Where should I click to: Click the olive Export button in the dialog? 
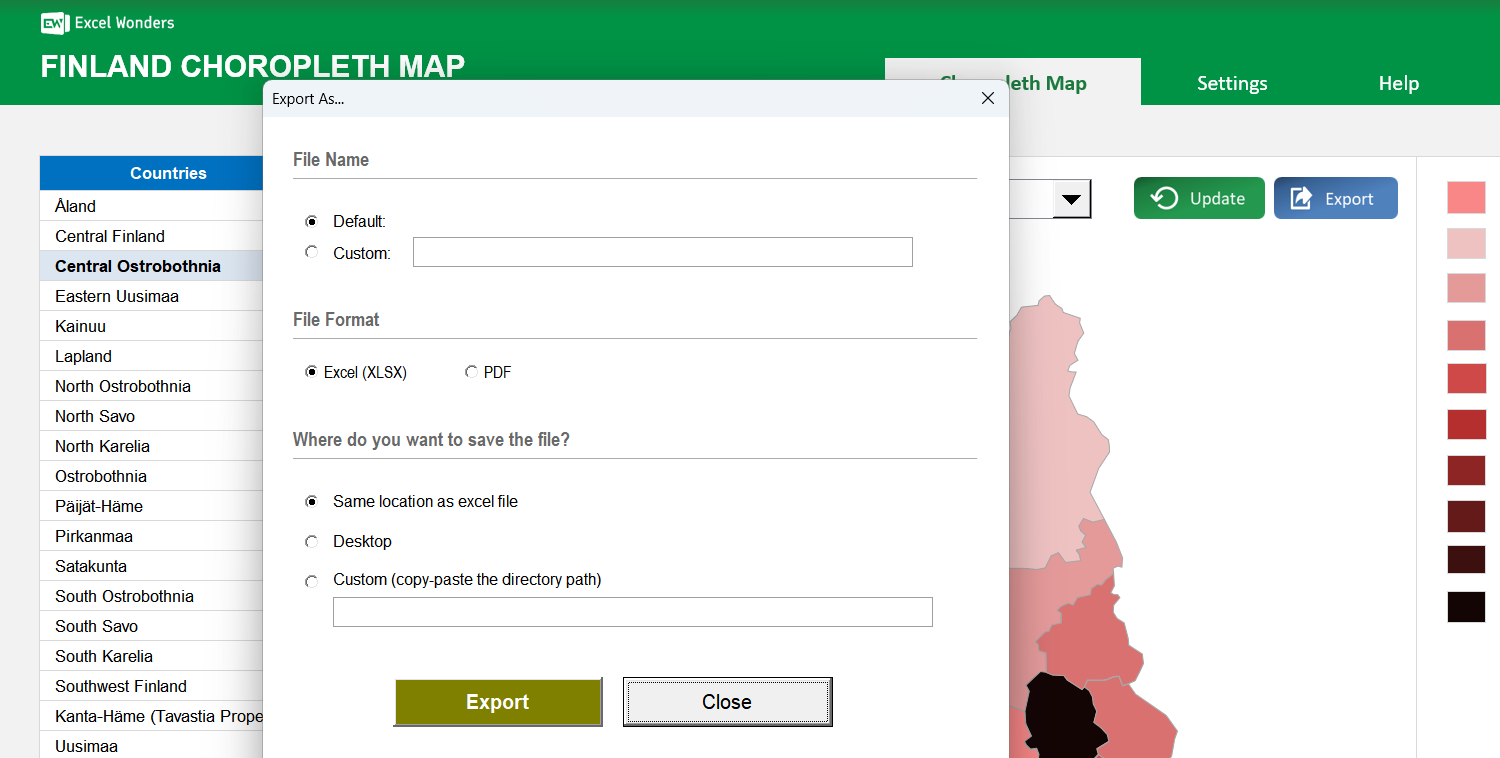click(498, 701)
